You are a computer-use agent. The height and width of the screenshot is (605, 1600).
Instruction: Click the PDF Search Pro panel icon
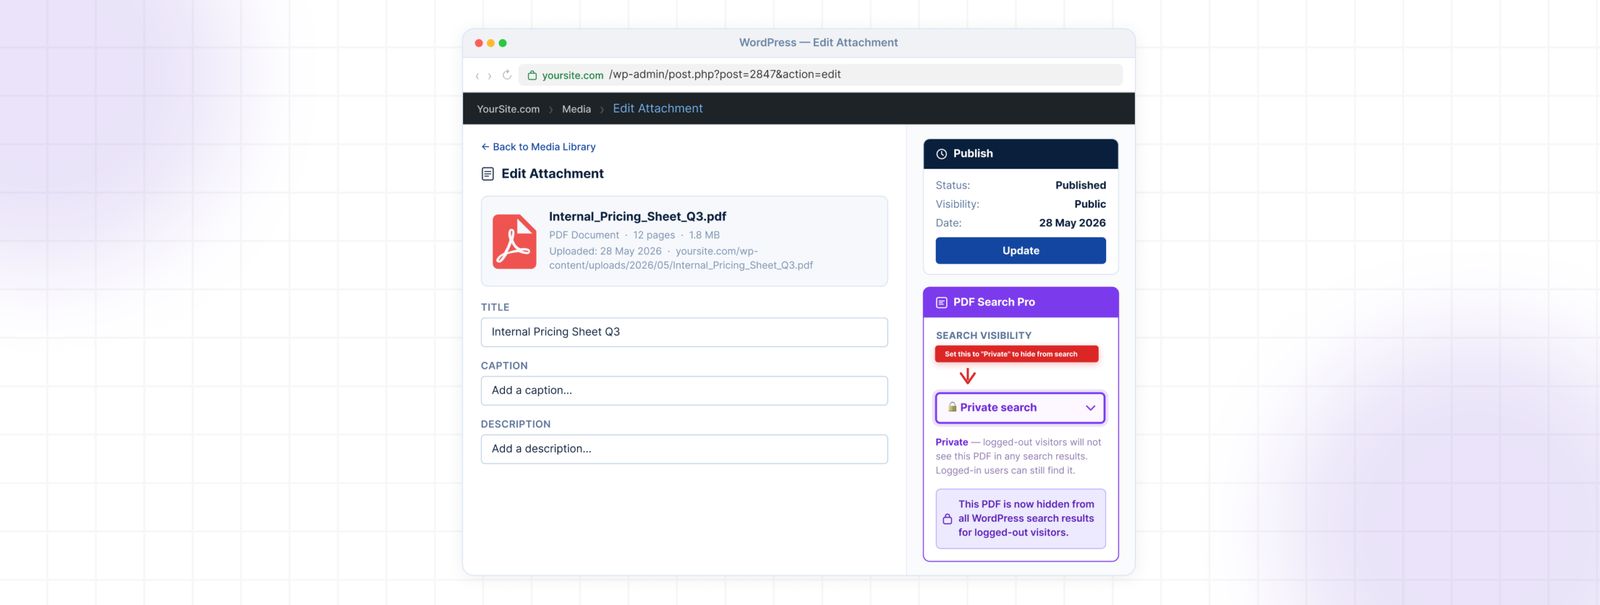coord(941,302)
